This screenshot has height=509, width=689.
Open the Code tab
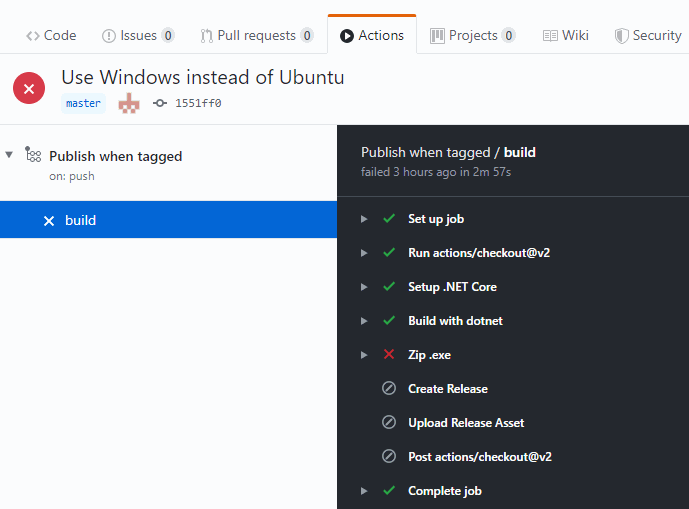click(x=51, y=35)
